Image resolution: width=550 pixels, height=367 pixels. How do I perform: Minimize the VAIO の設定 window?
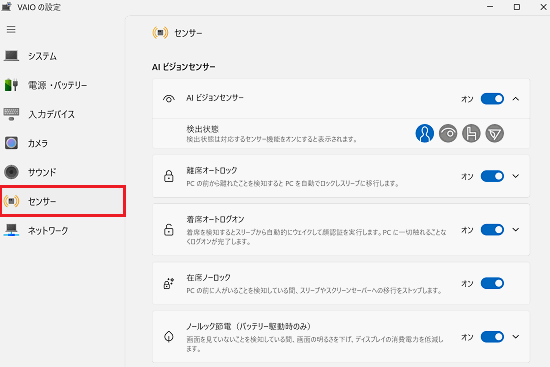pos(490,7)
